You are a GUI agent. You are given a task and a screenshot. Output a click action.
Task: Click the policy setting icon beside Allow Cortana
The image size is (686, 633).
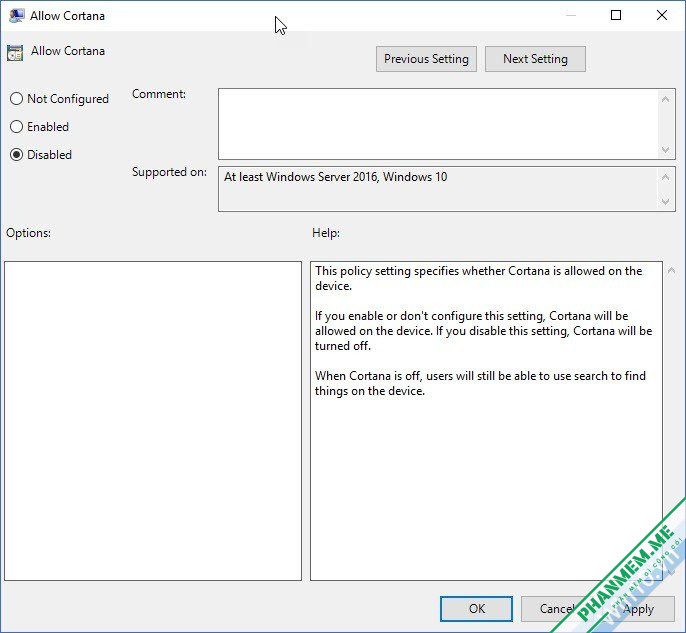[x=15, y=53]
